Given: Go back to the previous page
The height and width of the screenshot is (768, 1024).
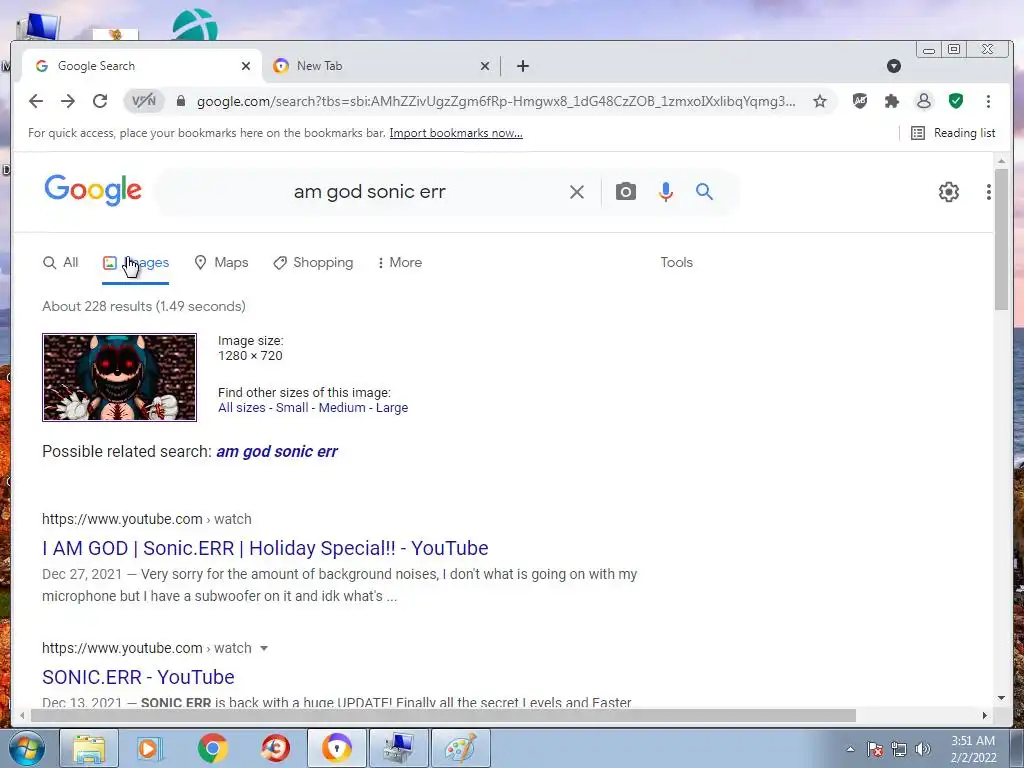Looking at the screenshot, I should coord(36,101).
